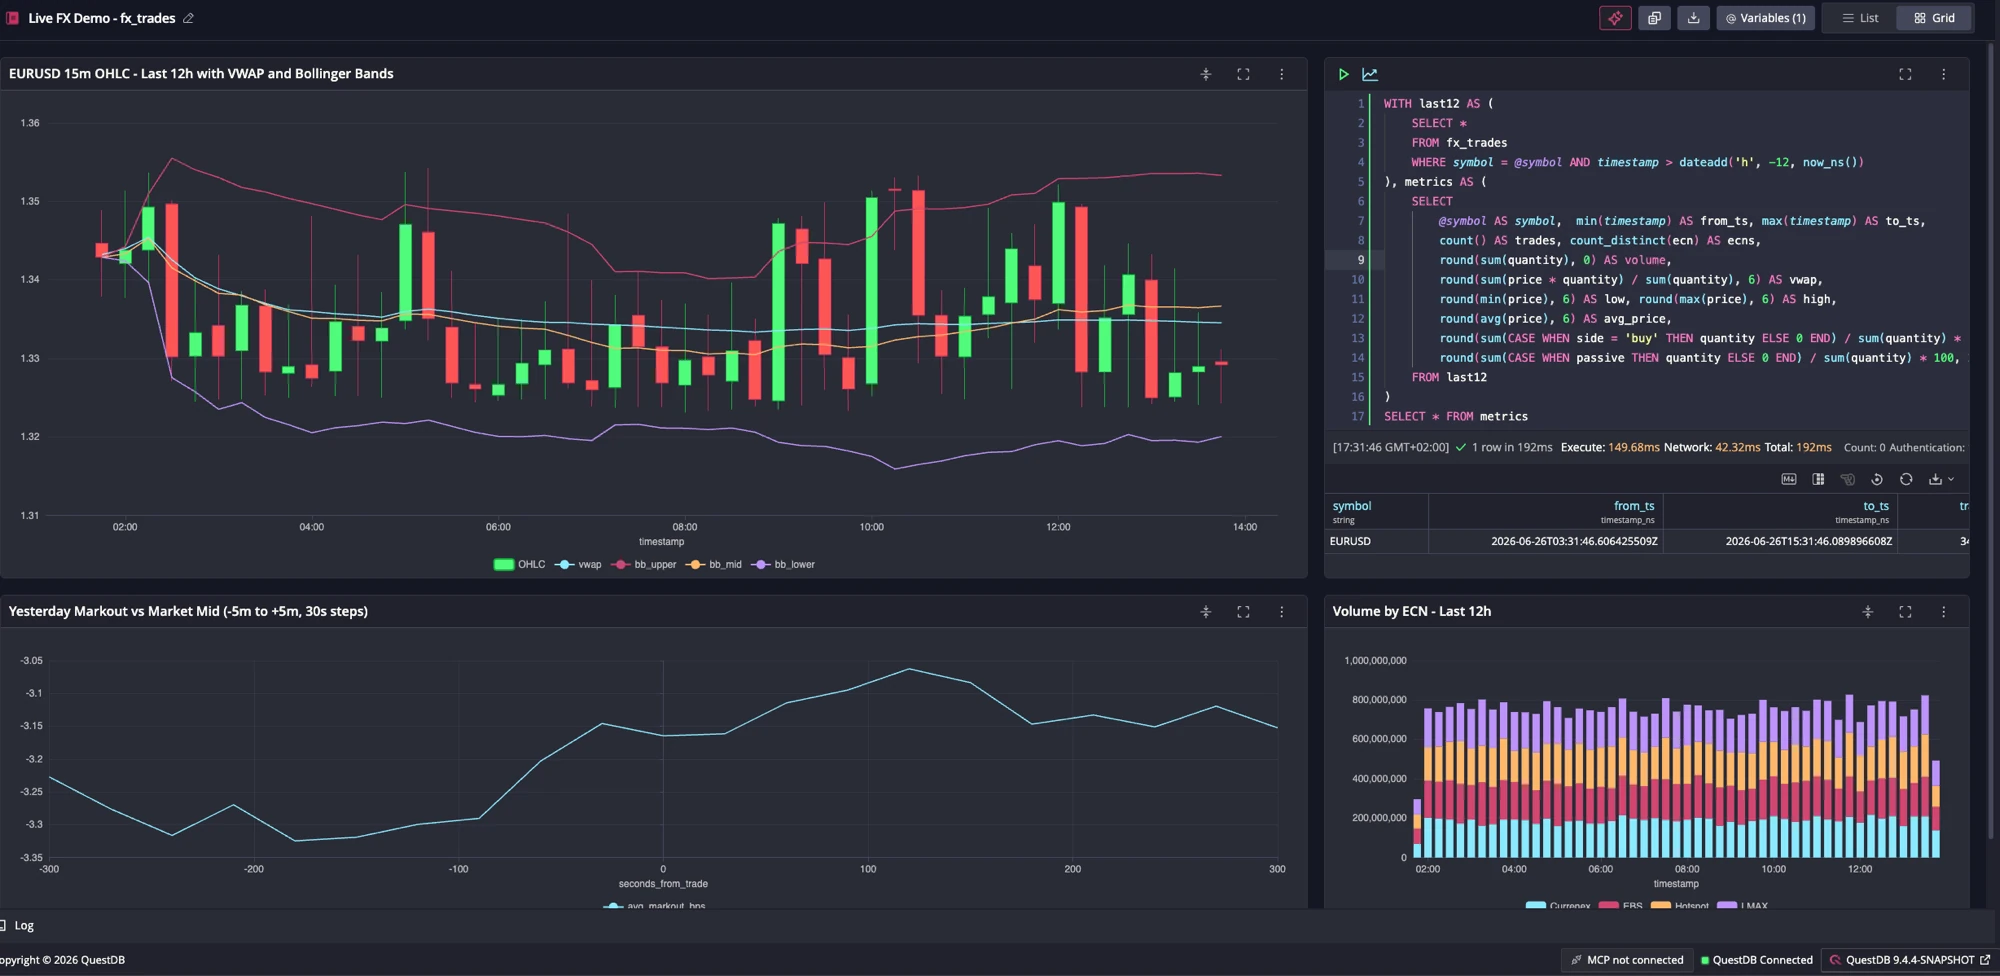
Task: Click the from_ts column header
Action: pyautogui.click(x=1545, y=511)
